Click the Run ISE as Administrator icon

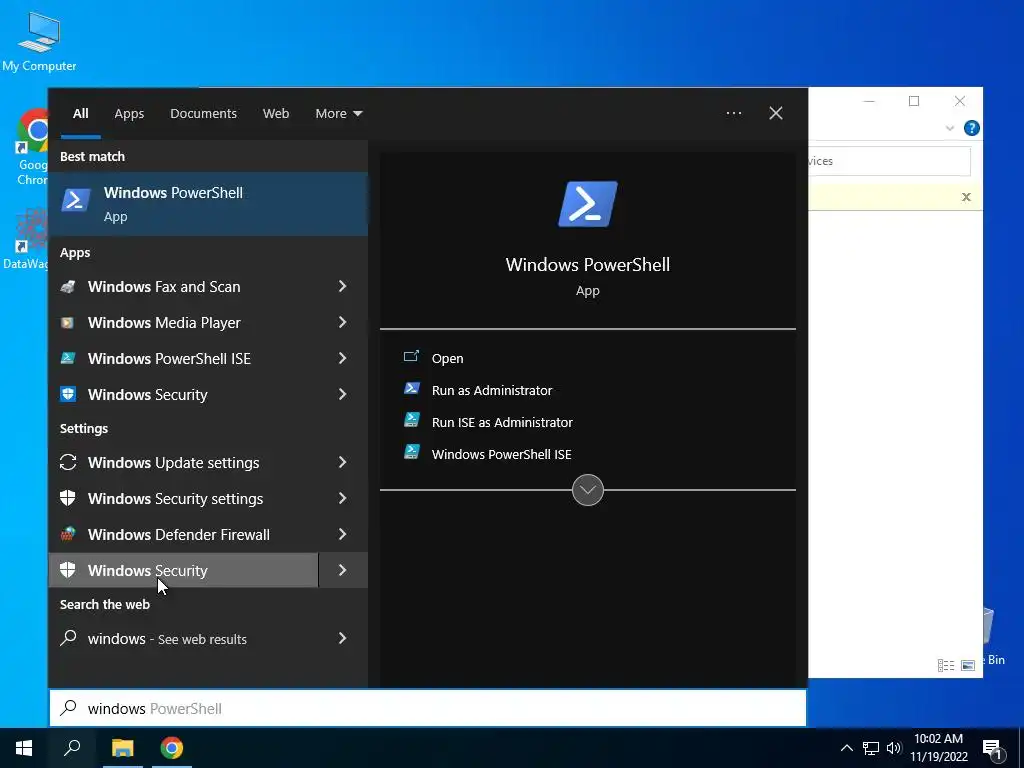tap(411, 420)
